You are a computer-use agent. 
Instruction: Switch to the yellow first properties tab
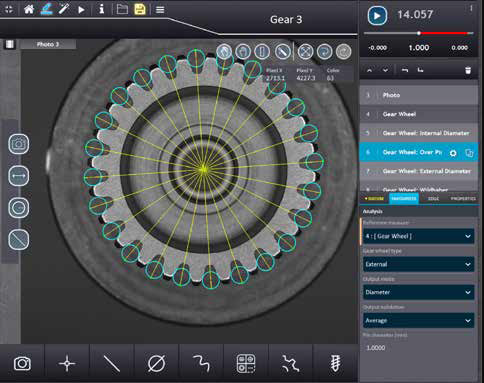point(374,199)
